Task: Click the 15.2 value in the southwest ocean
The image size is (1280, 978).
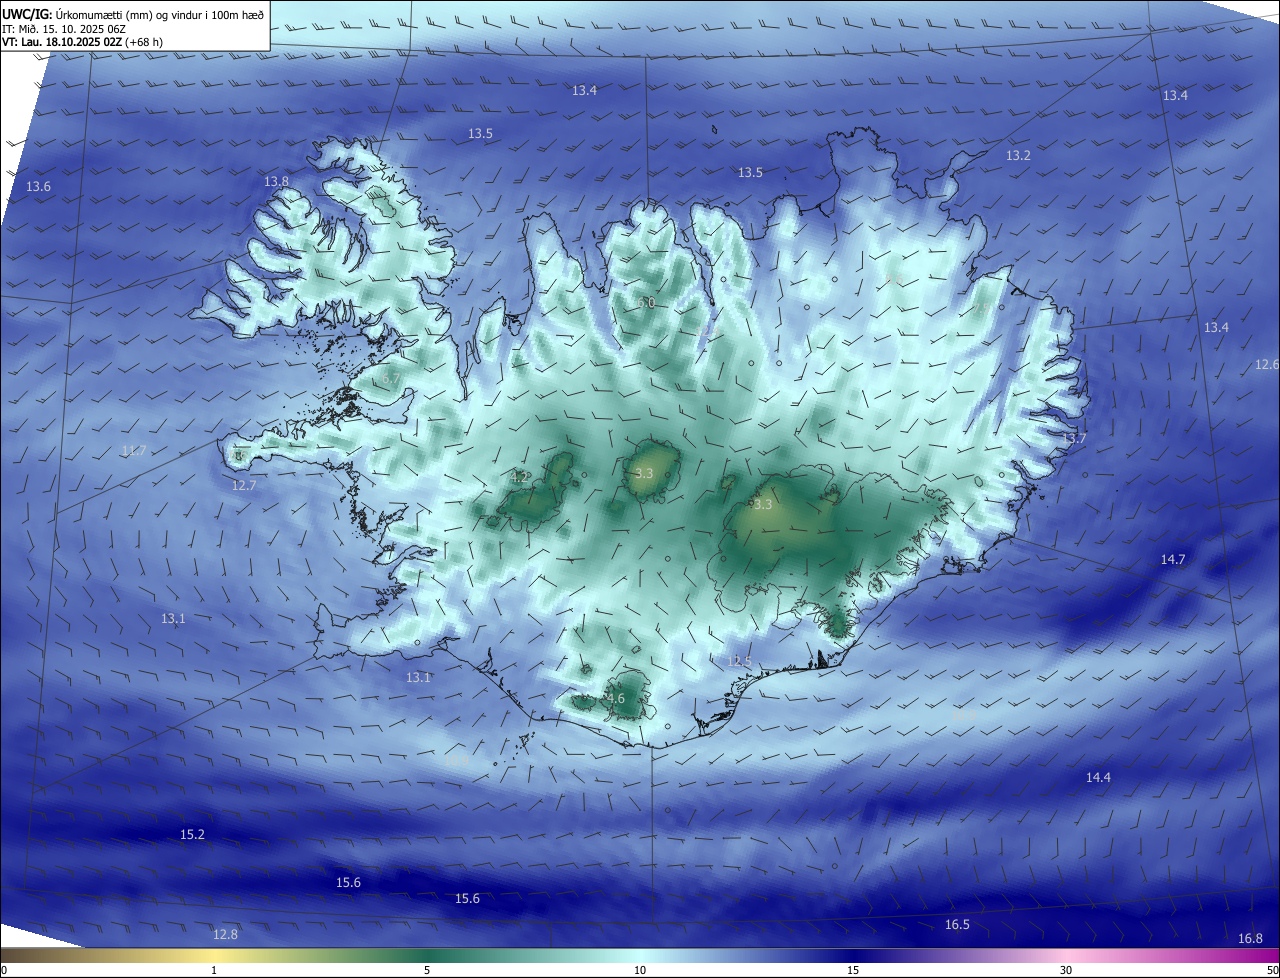Action: click(x=192, y=834)
